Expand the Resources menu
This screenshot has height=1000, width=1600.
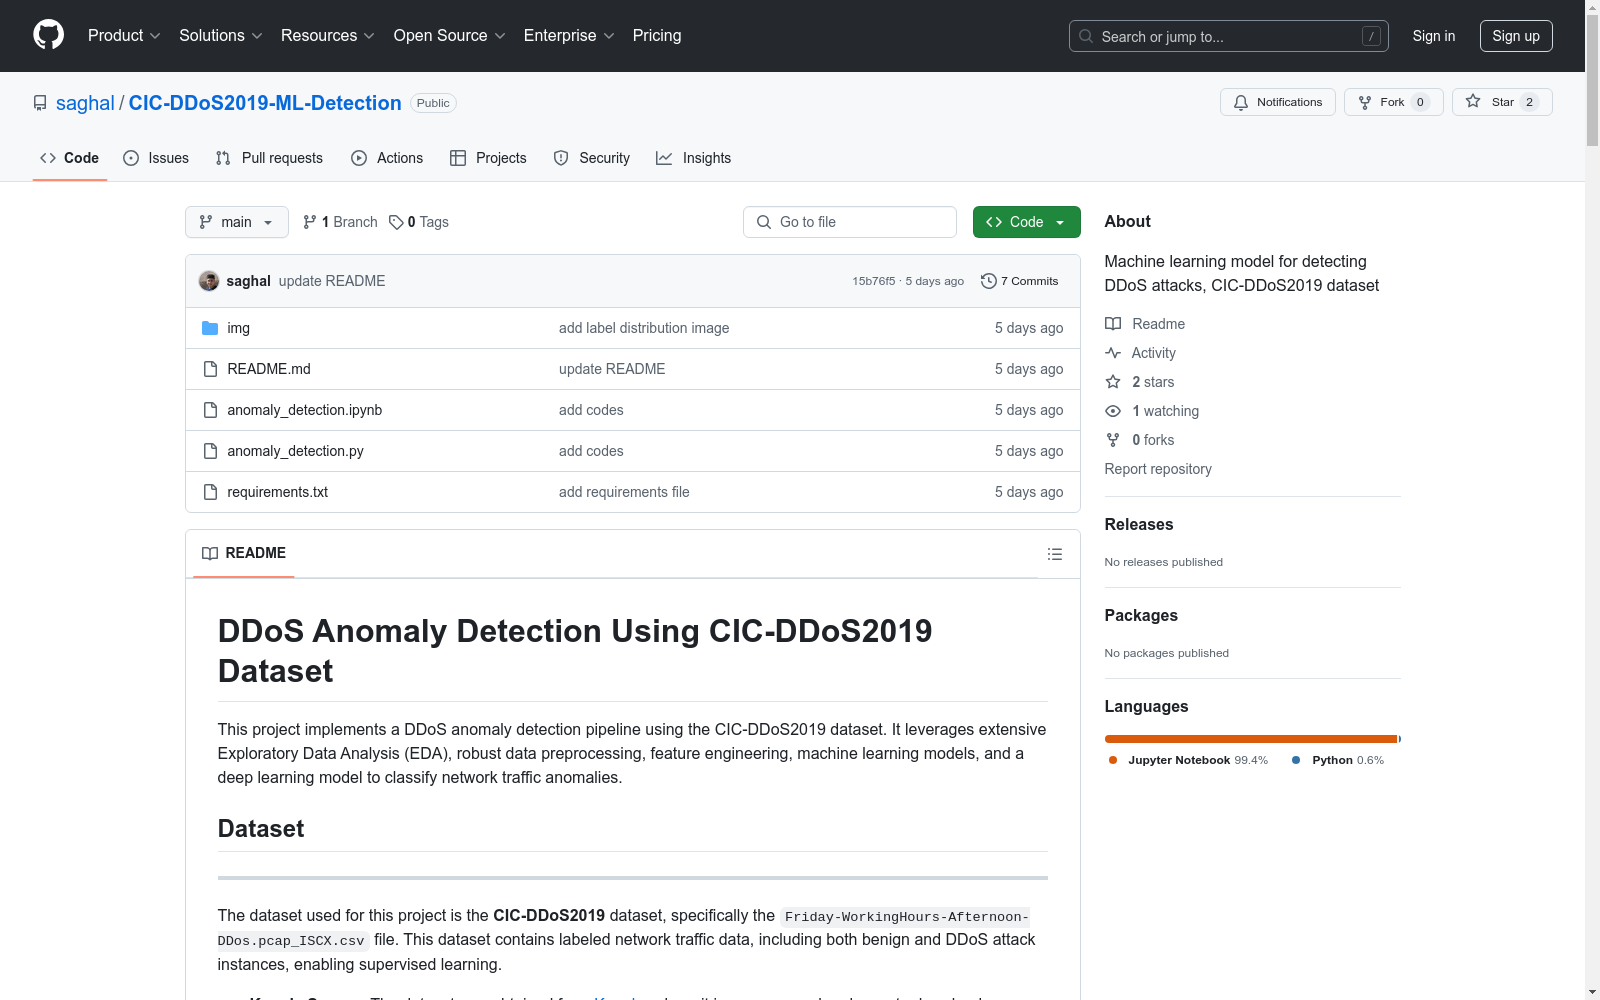click(x=328, y=35)
